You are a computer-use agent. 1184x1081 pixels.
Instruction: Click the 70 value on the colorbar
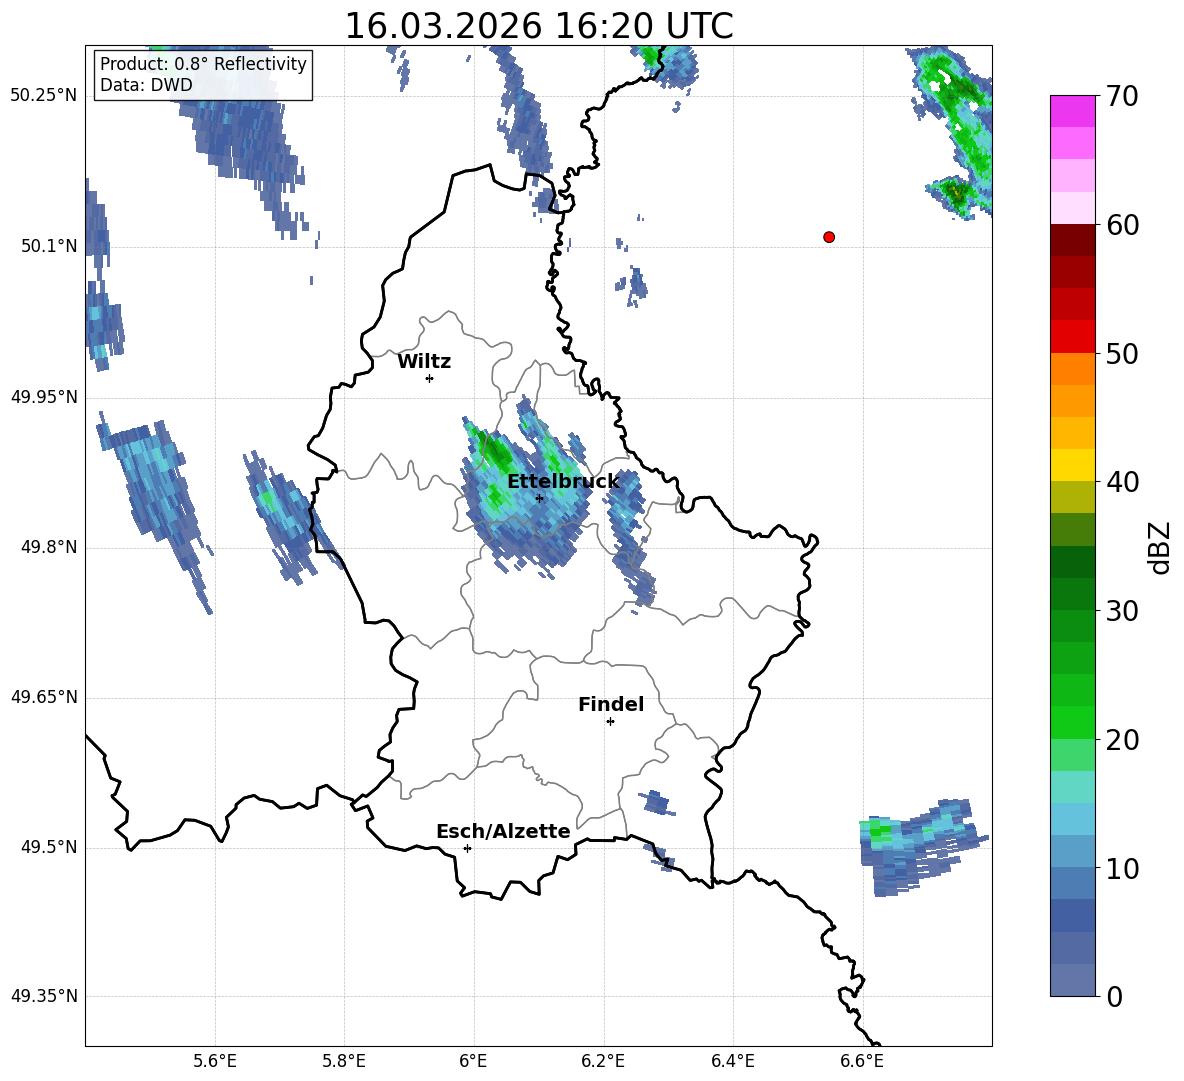tap(1121, 96)
